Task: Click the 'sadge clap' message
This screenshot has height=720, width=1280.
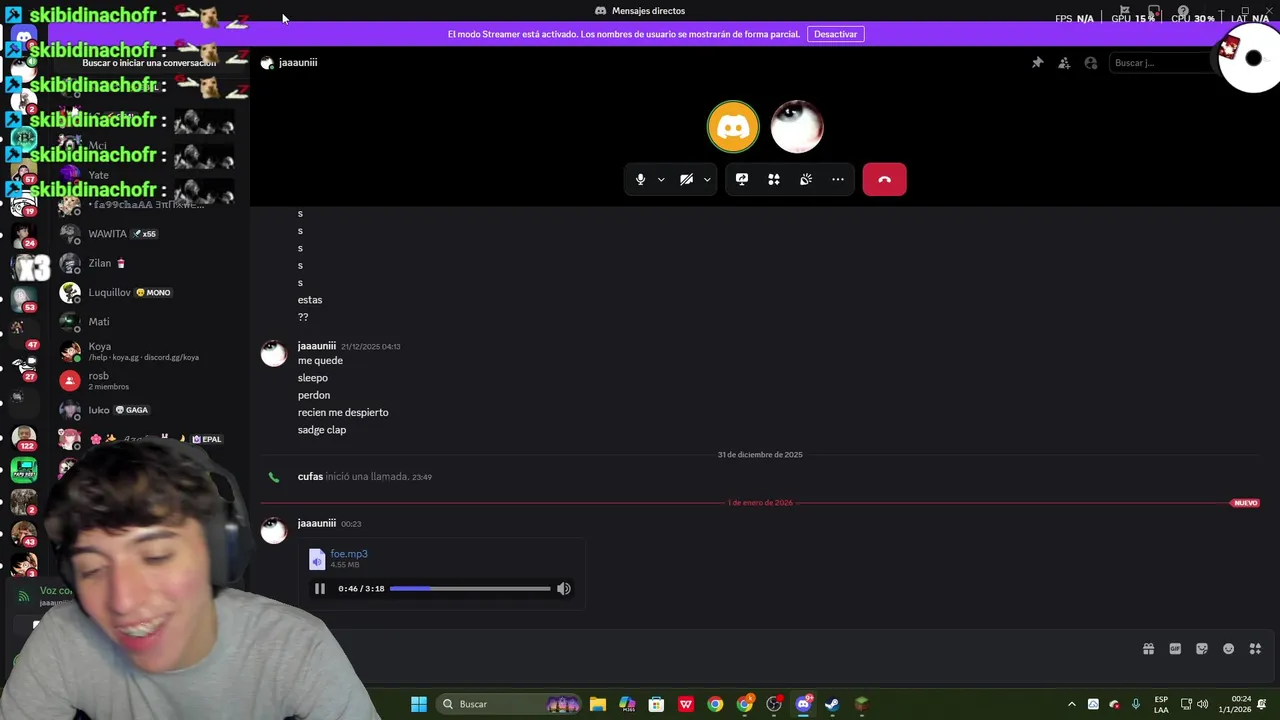Action: tap(322, 430)
